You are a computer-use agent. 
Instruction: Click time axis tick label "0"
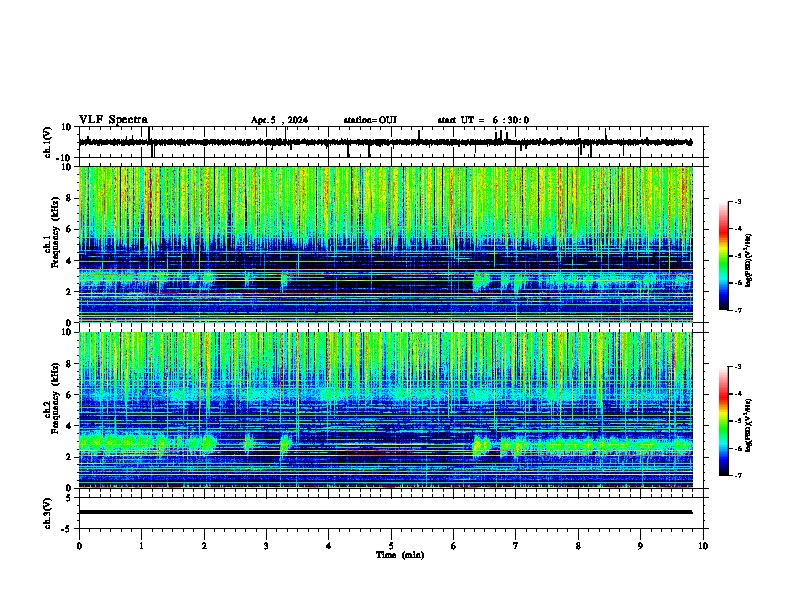(x=79, y=546)
